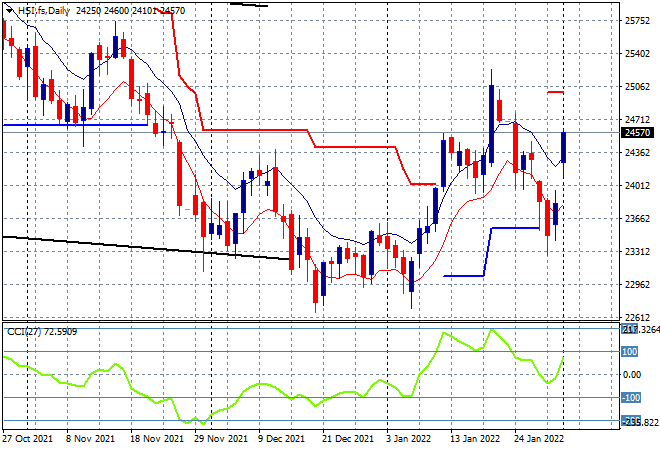Click the 8 Nov 2021 date label

[90, 439]
